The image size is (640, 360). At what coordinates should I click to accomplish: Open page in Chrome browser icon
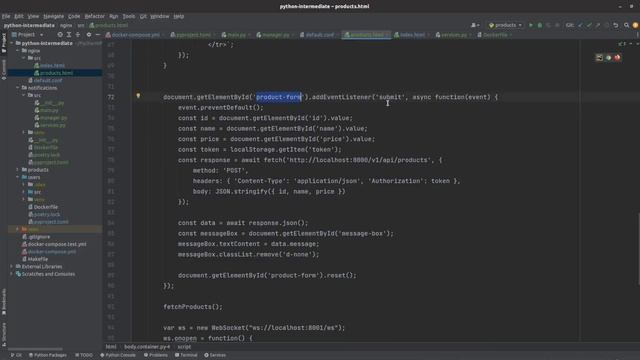point(608,58)
